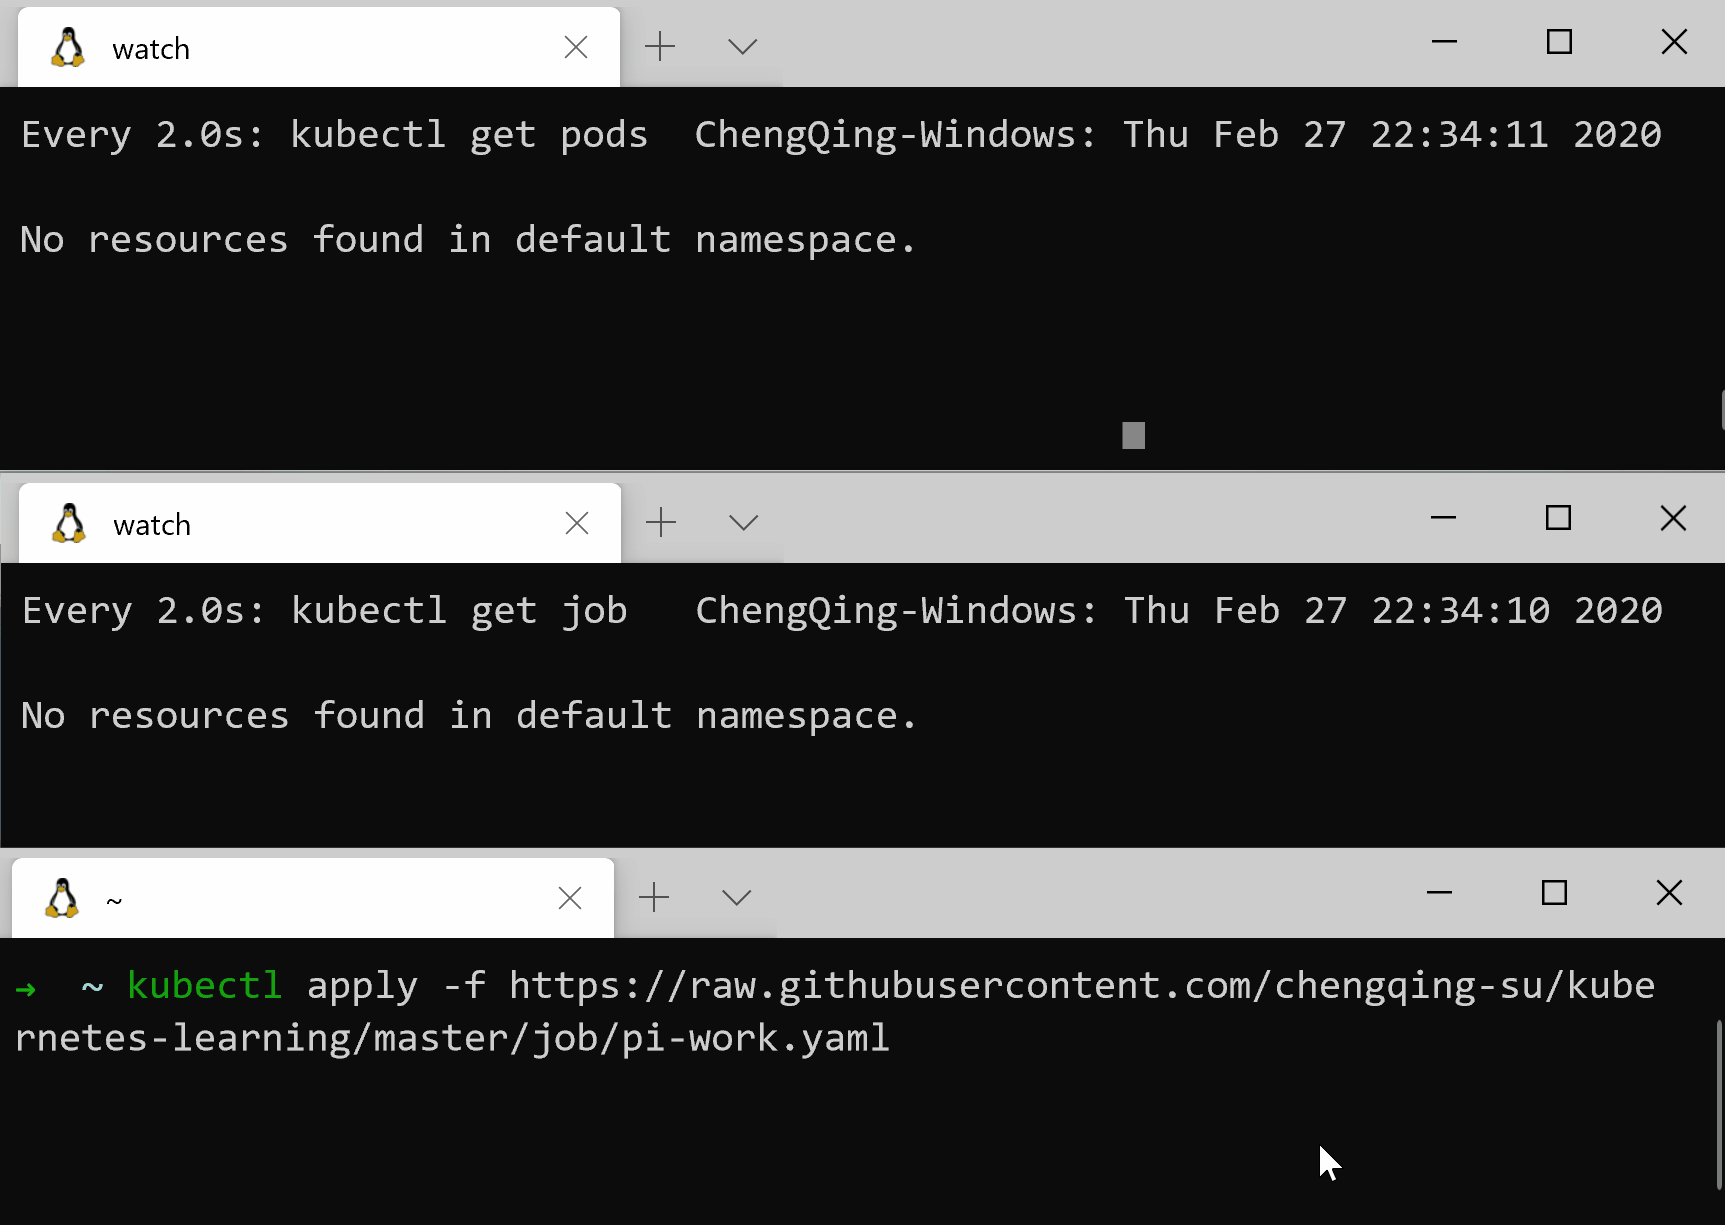Open a new tab in the get job terminal
Image resolution: width=1725 pixels, height=1225 pixels.
(x=661, y=523)
